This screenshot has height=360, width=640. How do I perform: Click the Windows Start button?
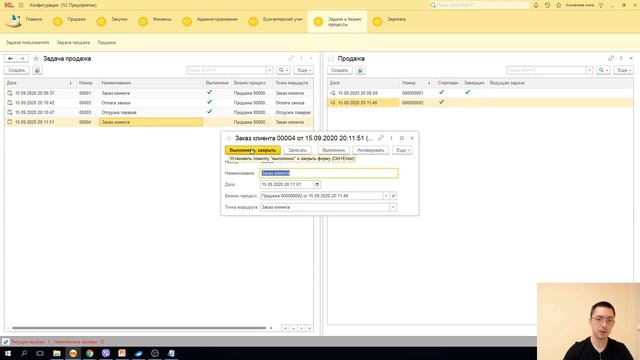point(8,353)
